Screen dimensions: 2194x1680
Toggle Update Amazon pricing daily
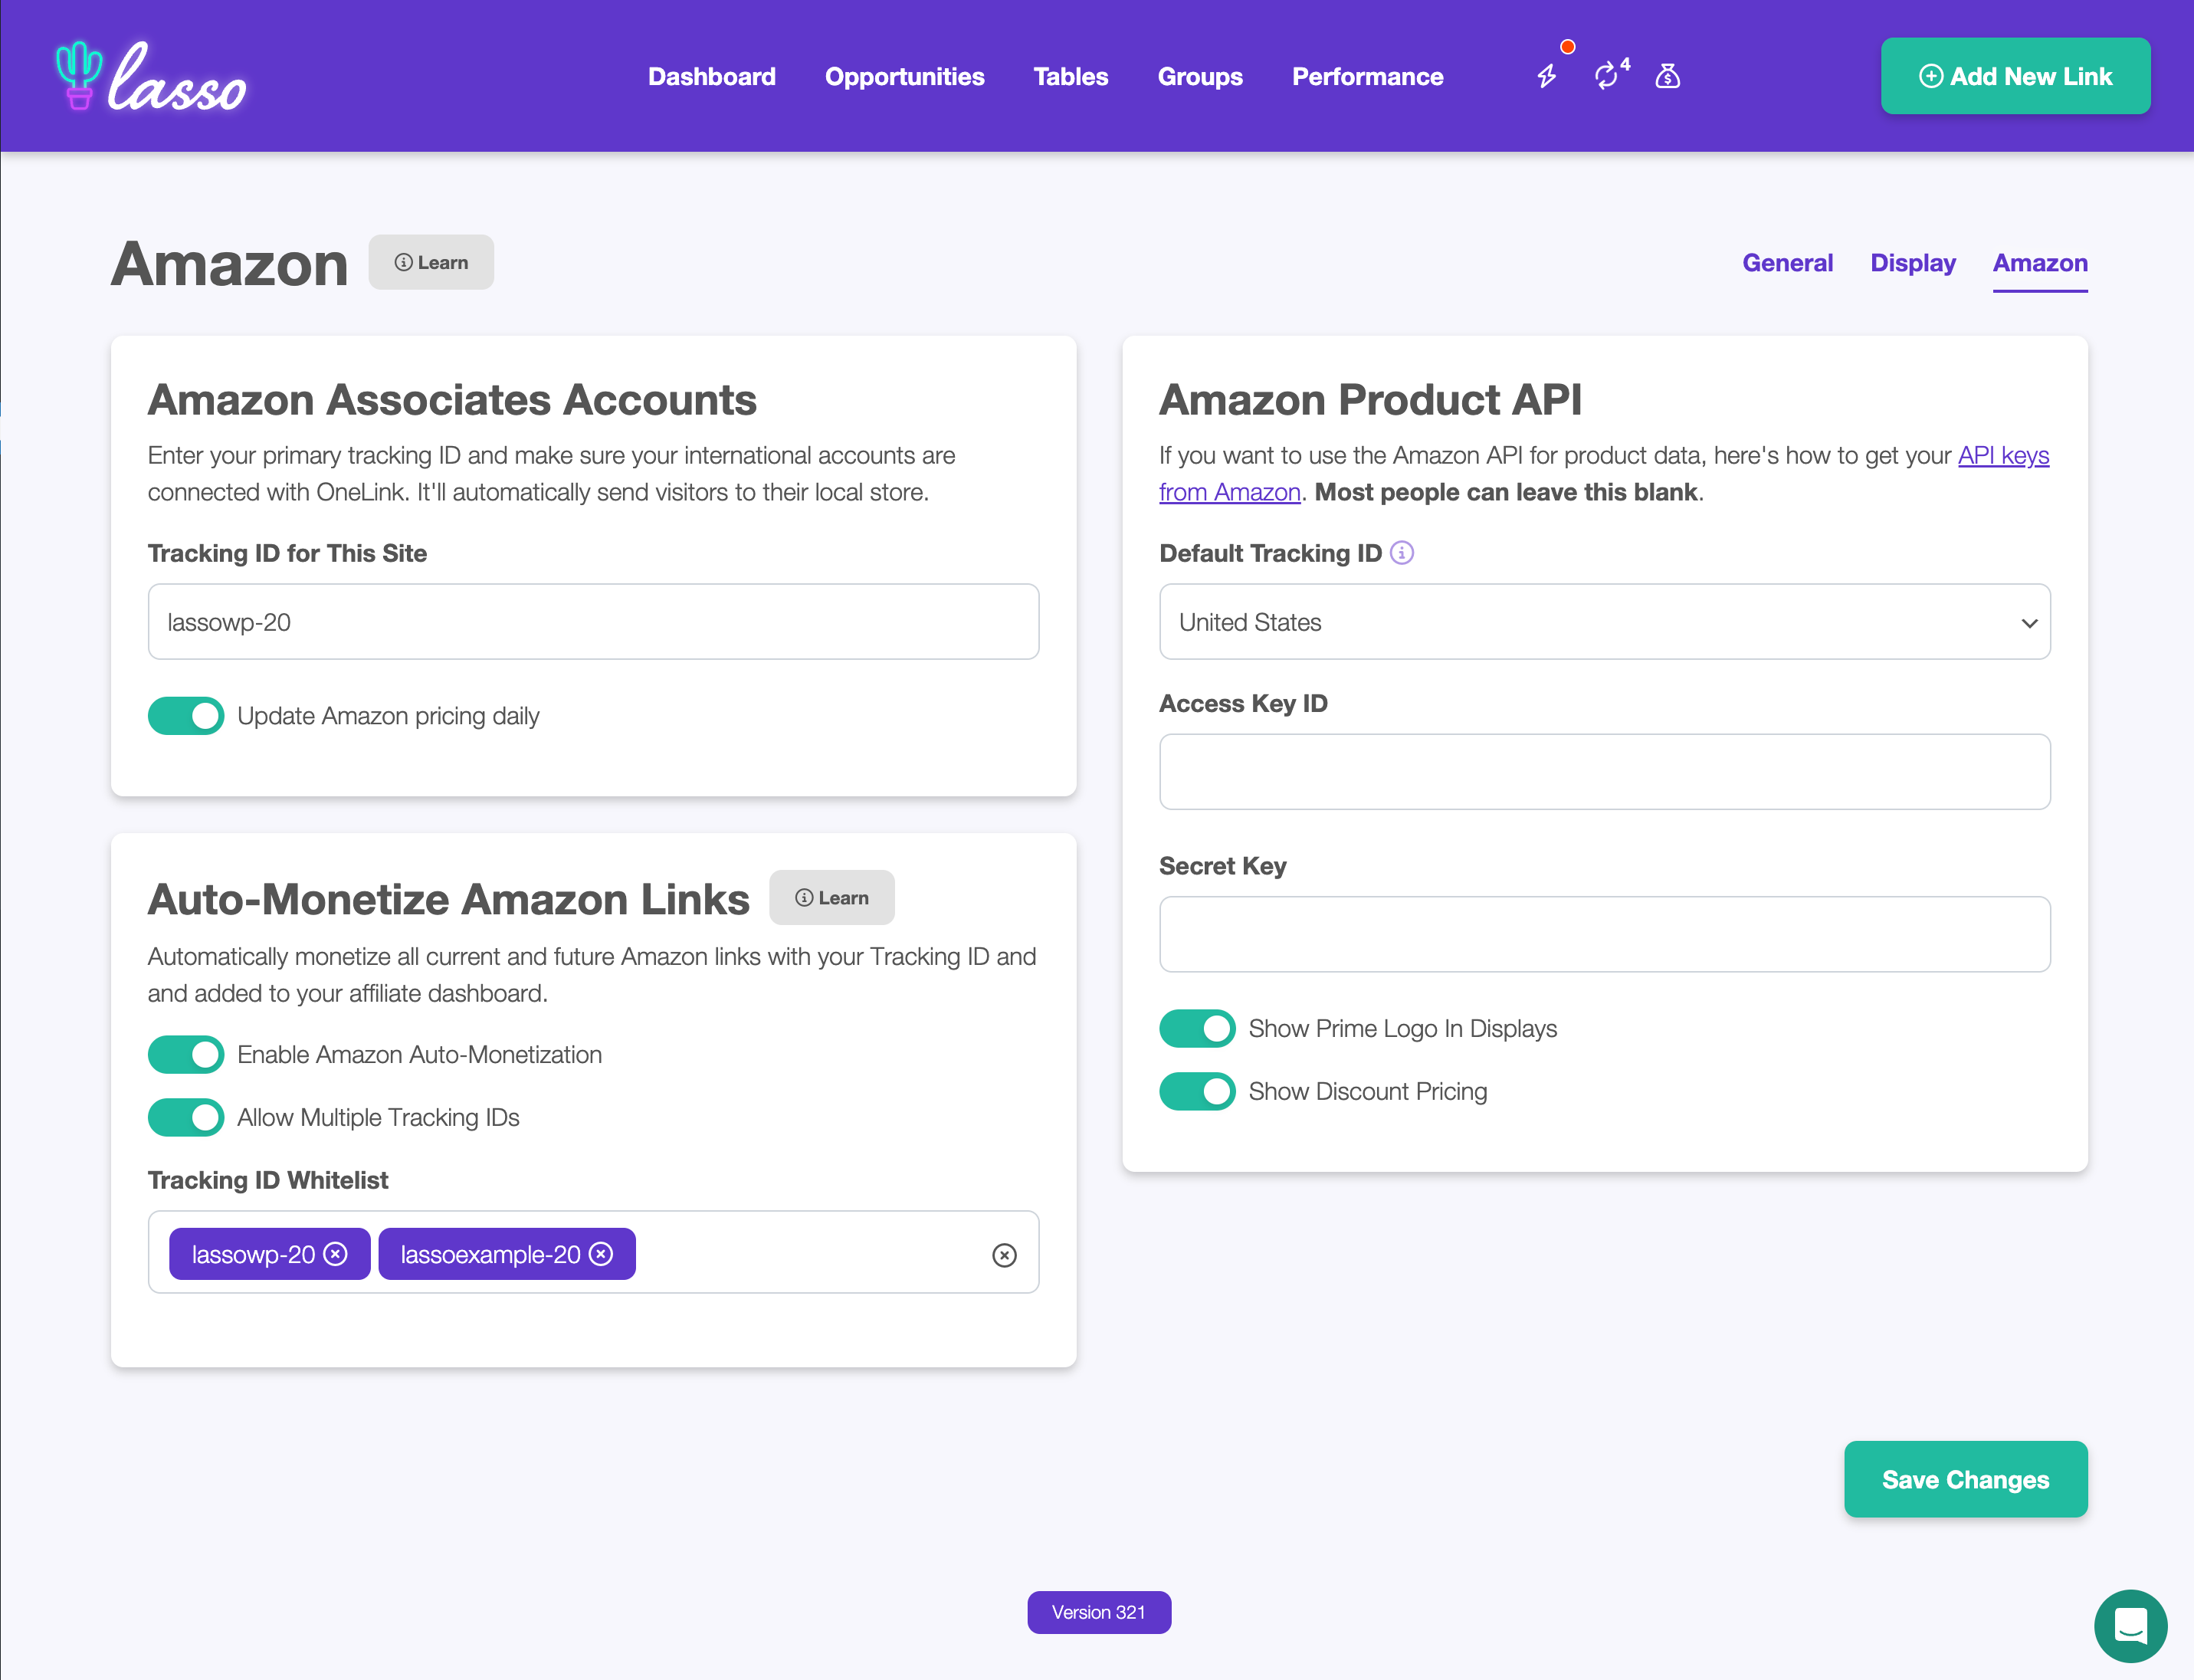186,716
